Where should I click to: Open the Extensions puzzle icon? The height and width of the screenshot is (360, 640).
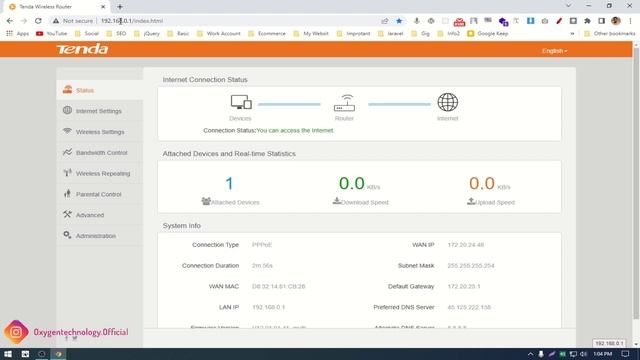click(x=587, y=21)
